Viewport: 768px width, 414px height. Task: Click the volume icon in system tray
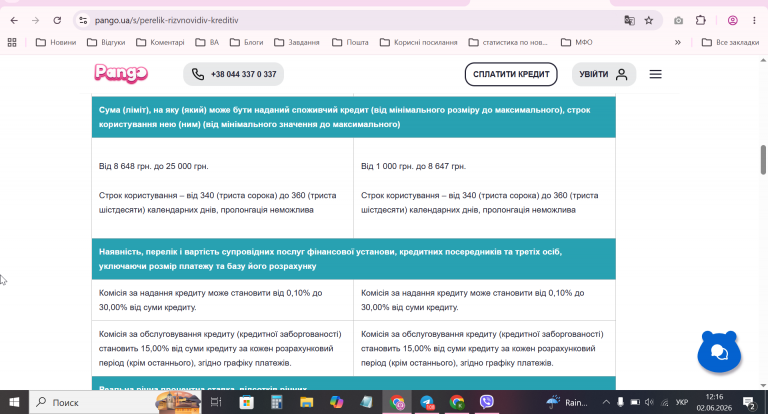coord(649,402)
